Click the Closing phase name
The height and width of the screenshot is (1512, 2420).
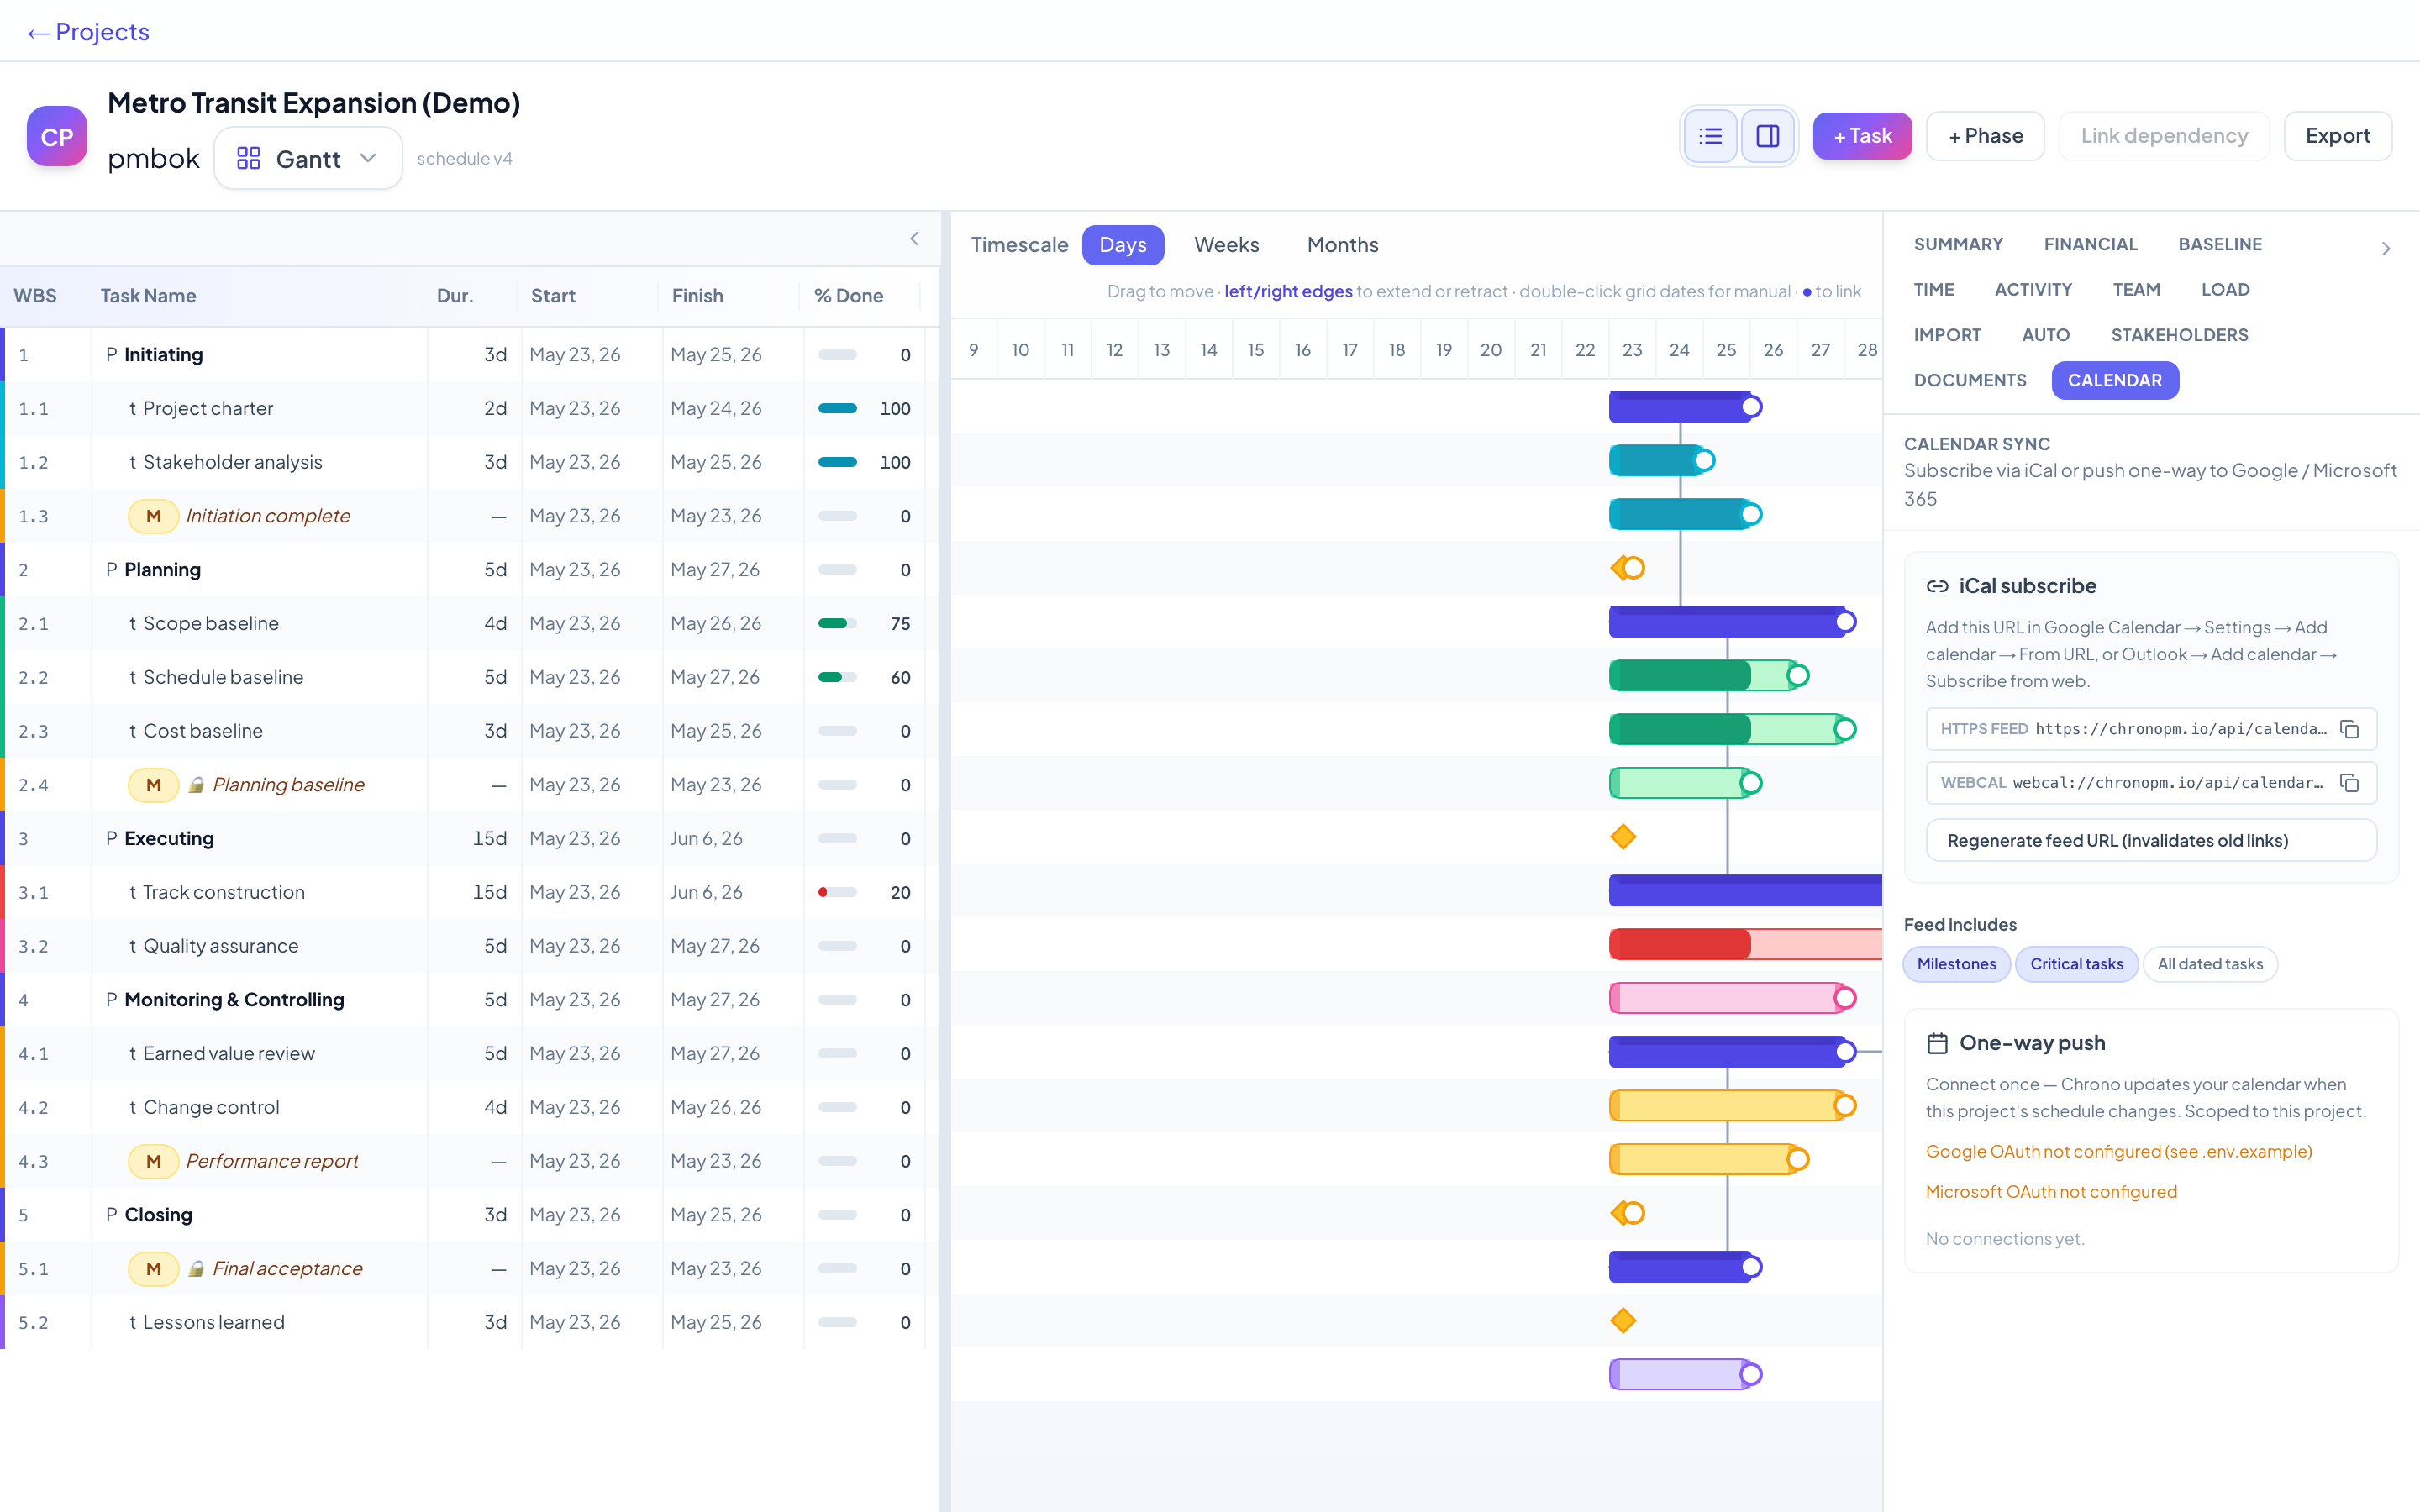(158, 1215)
